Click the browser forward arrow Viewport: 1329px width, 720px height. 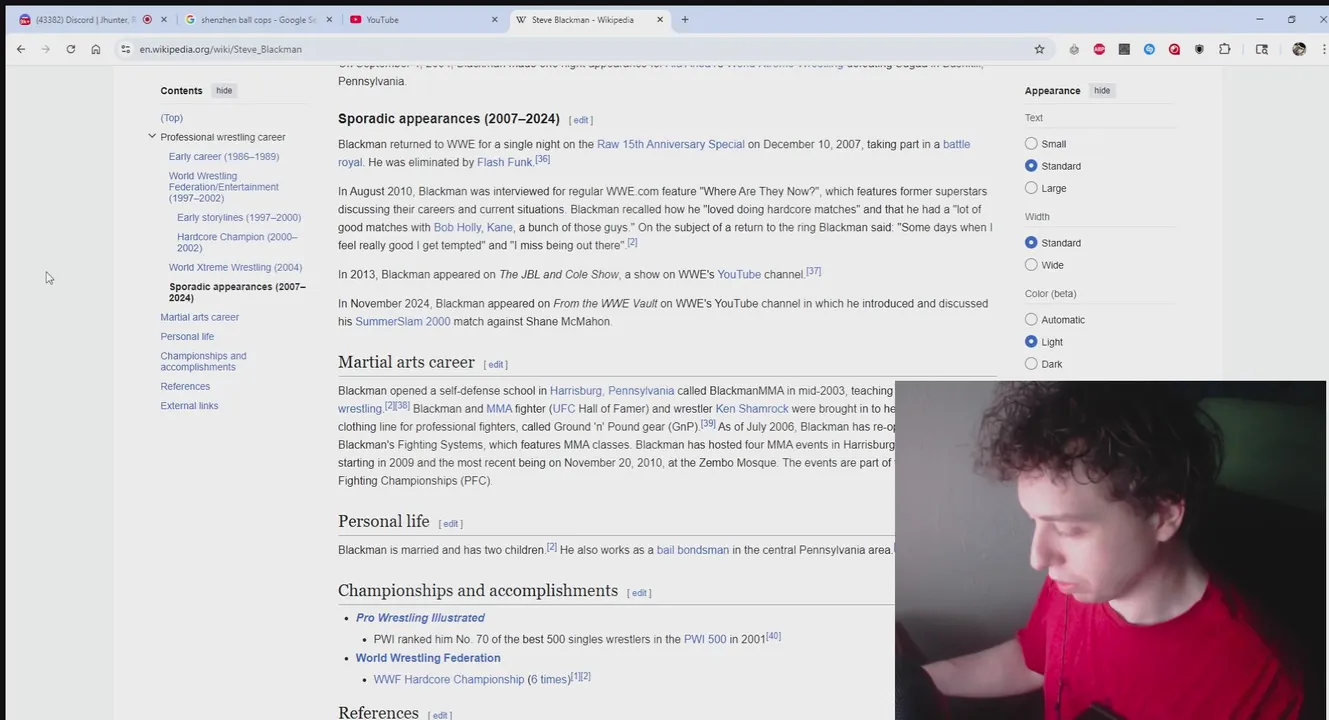click(x=45, y=49)
